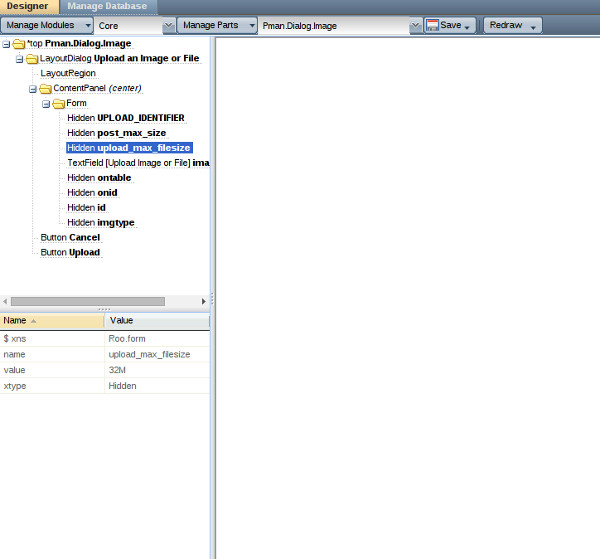Click the tree scrollbar right arrow
600x559 pixels.
click(x=204, y=302)
